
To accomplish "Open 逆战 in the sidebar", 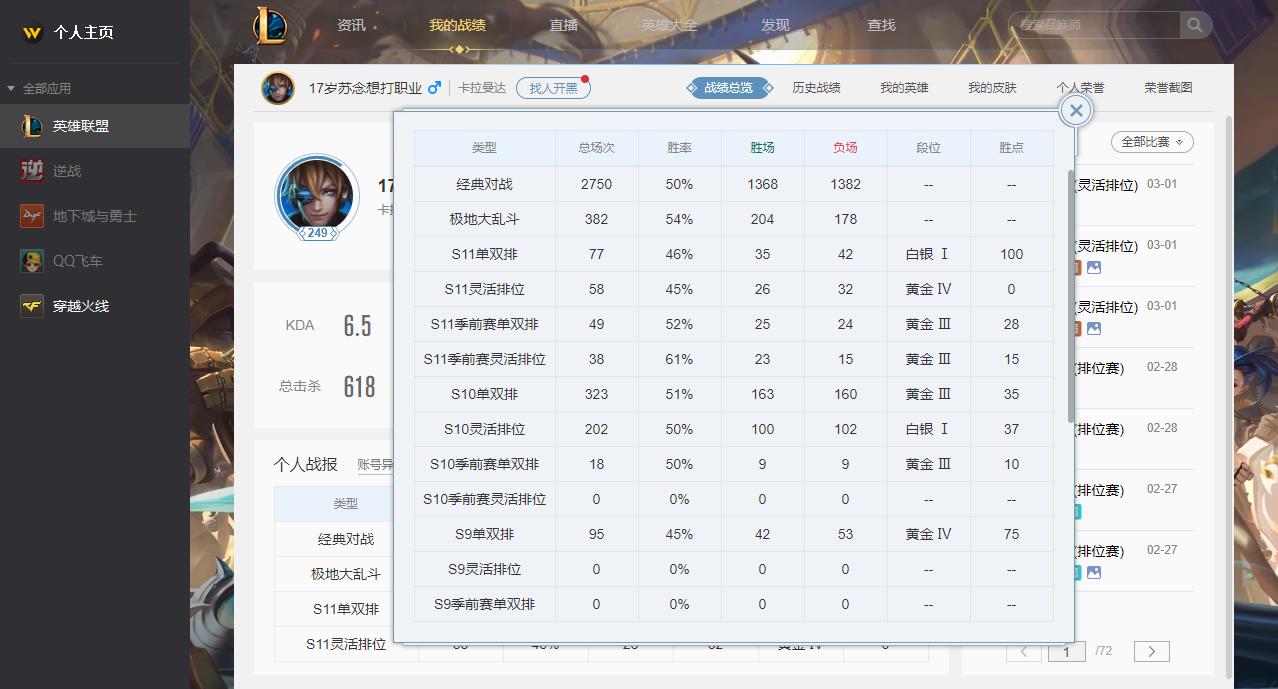I will tap(95, 171).
